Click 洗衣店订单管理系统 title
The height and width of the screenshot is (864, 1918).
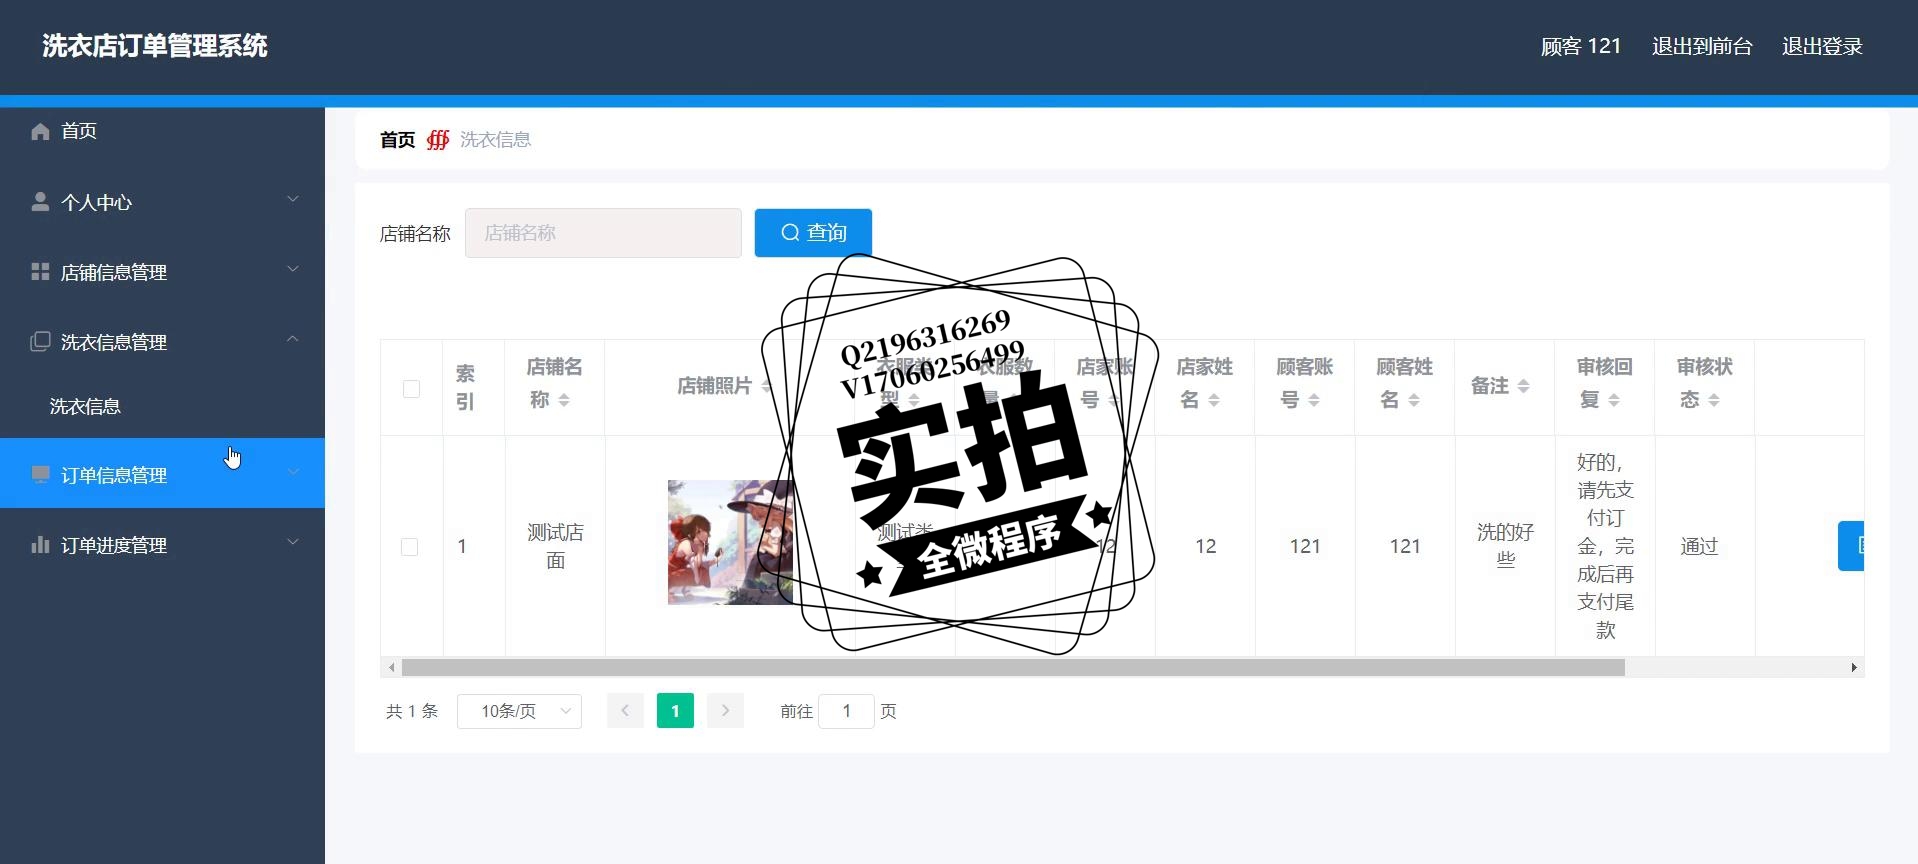pos(155,46)
